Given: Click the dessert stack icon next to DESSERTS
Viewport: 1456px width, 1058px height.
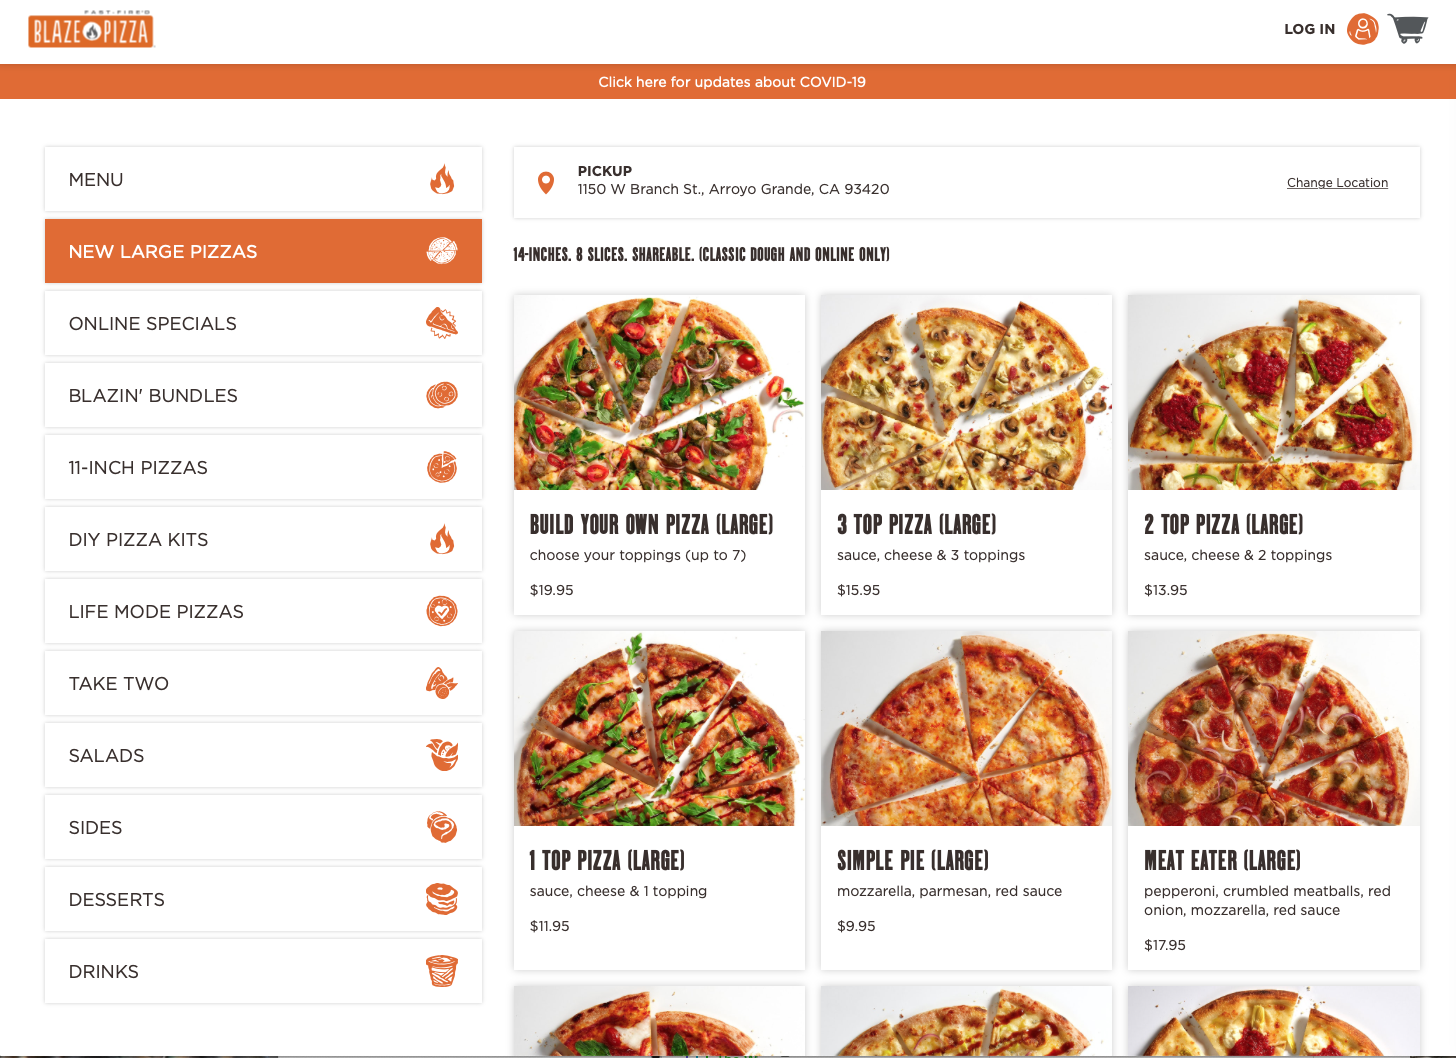Looking at the screenshot, I should click(442, 899).
